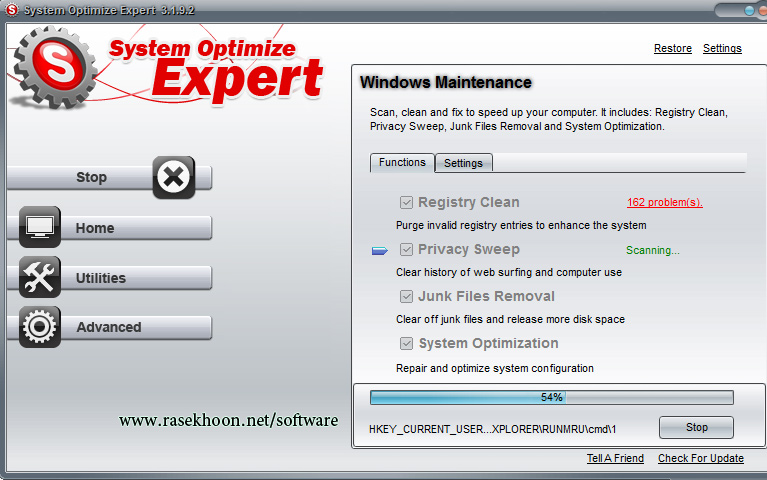Click the Windows Maintenance heading

tap(446, 82)
